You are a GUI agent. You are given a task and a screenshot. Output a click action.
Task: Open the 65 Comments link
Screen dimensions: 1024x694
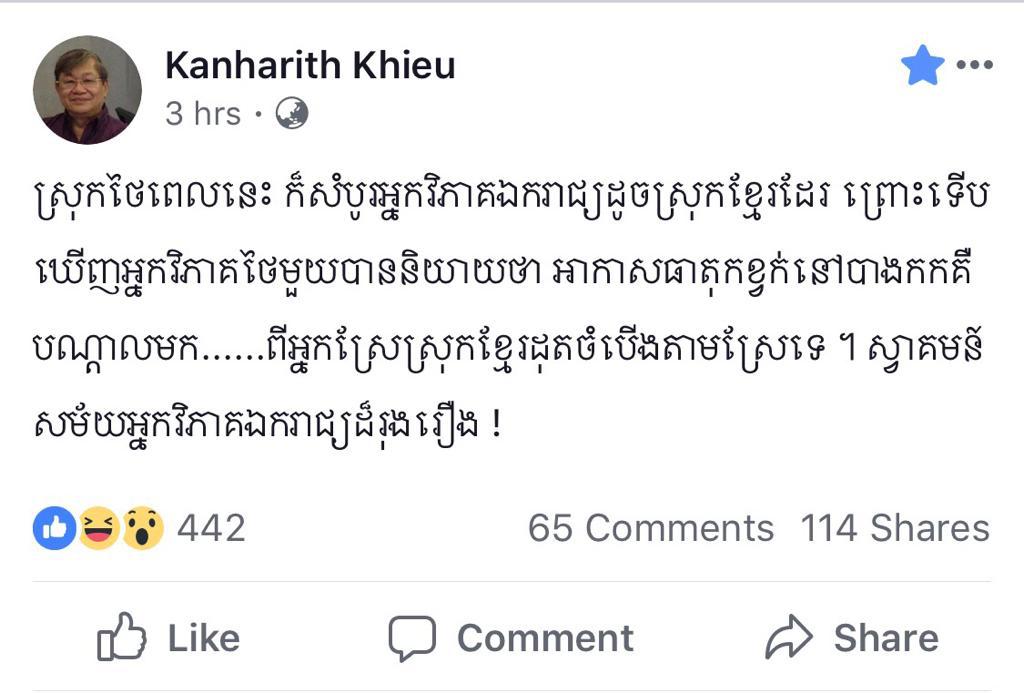tap(650, 528)
